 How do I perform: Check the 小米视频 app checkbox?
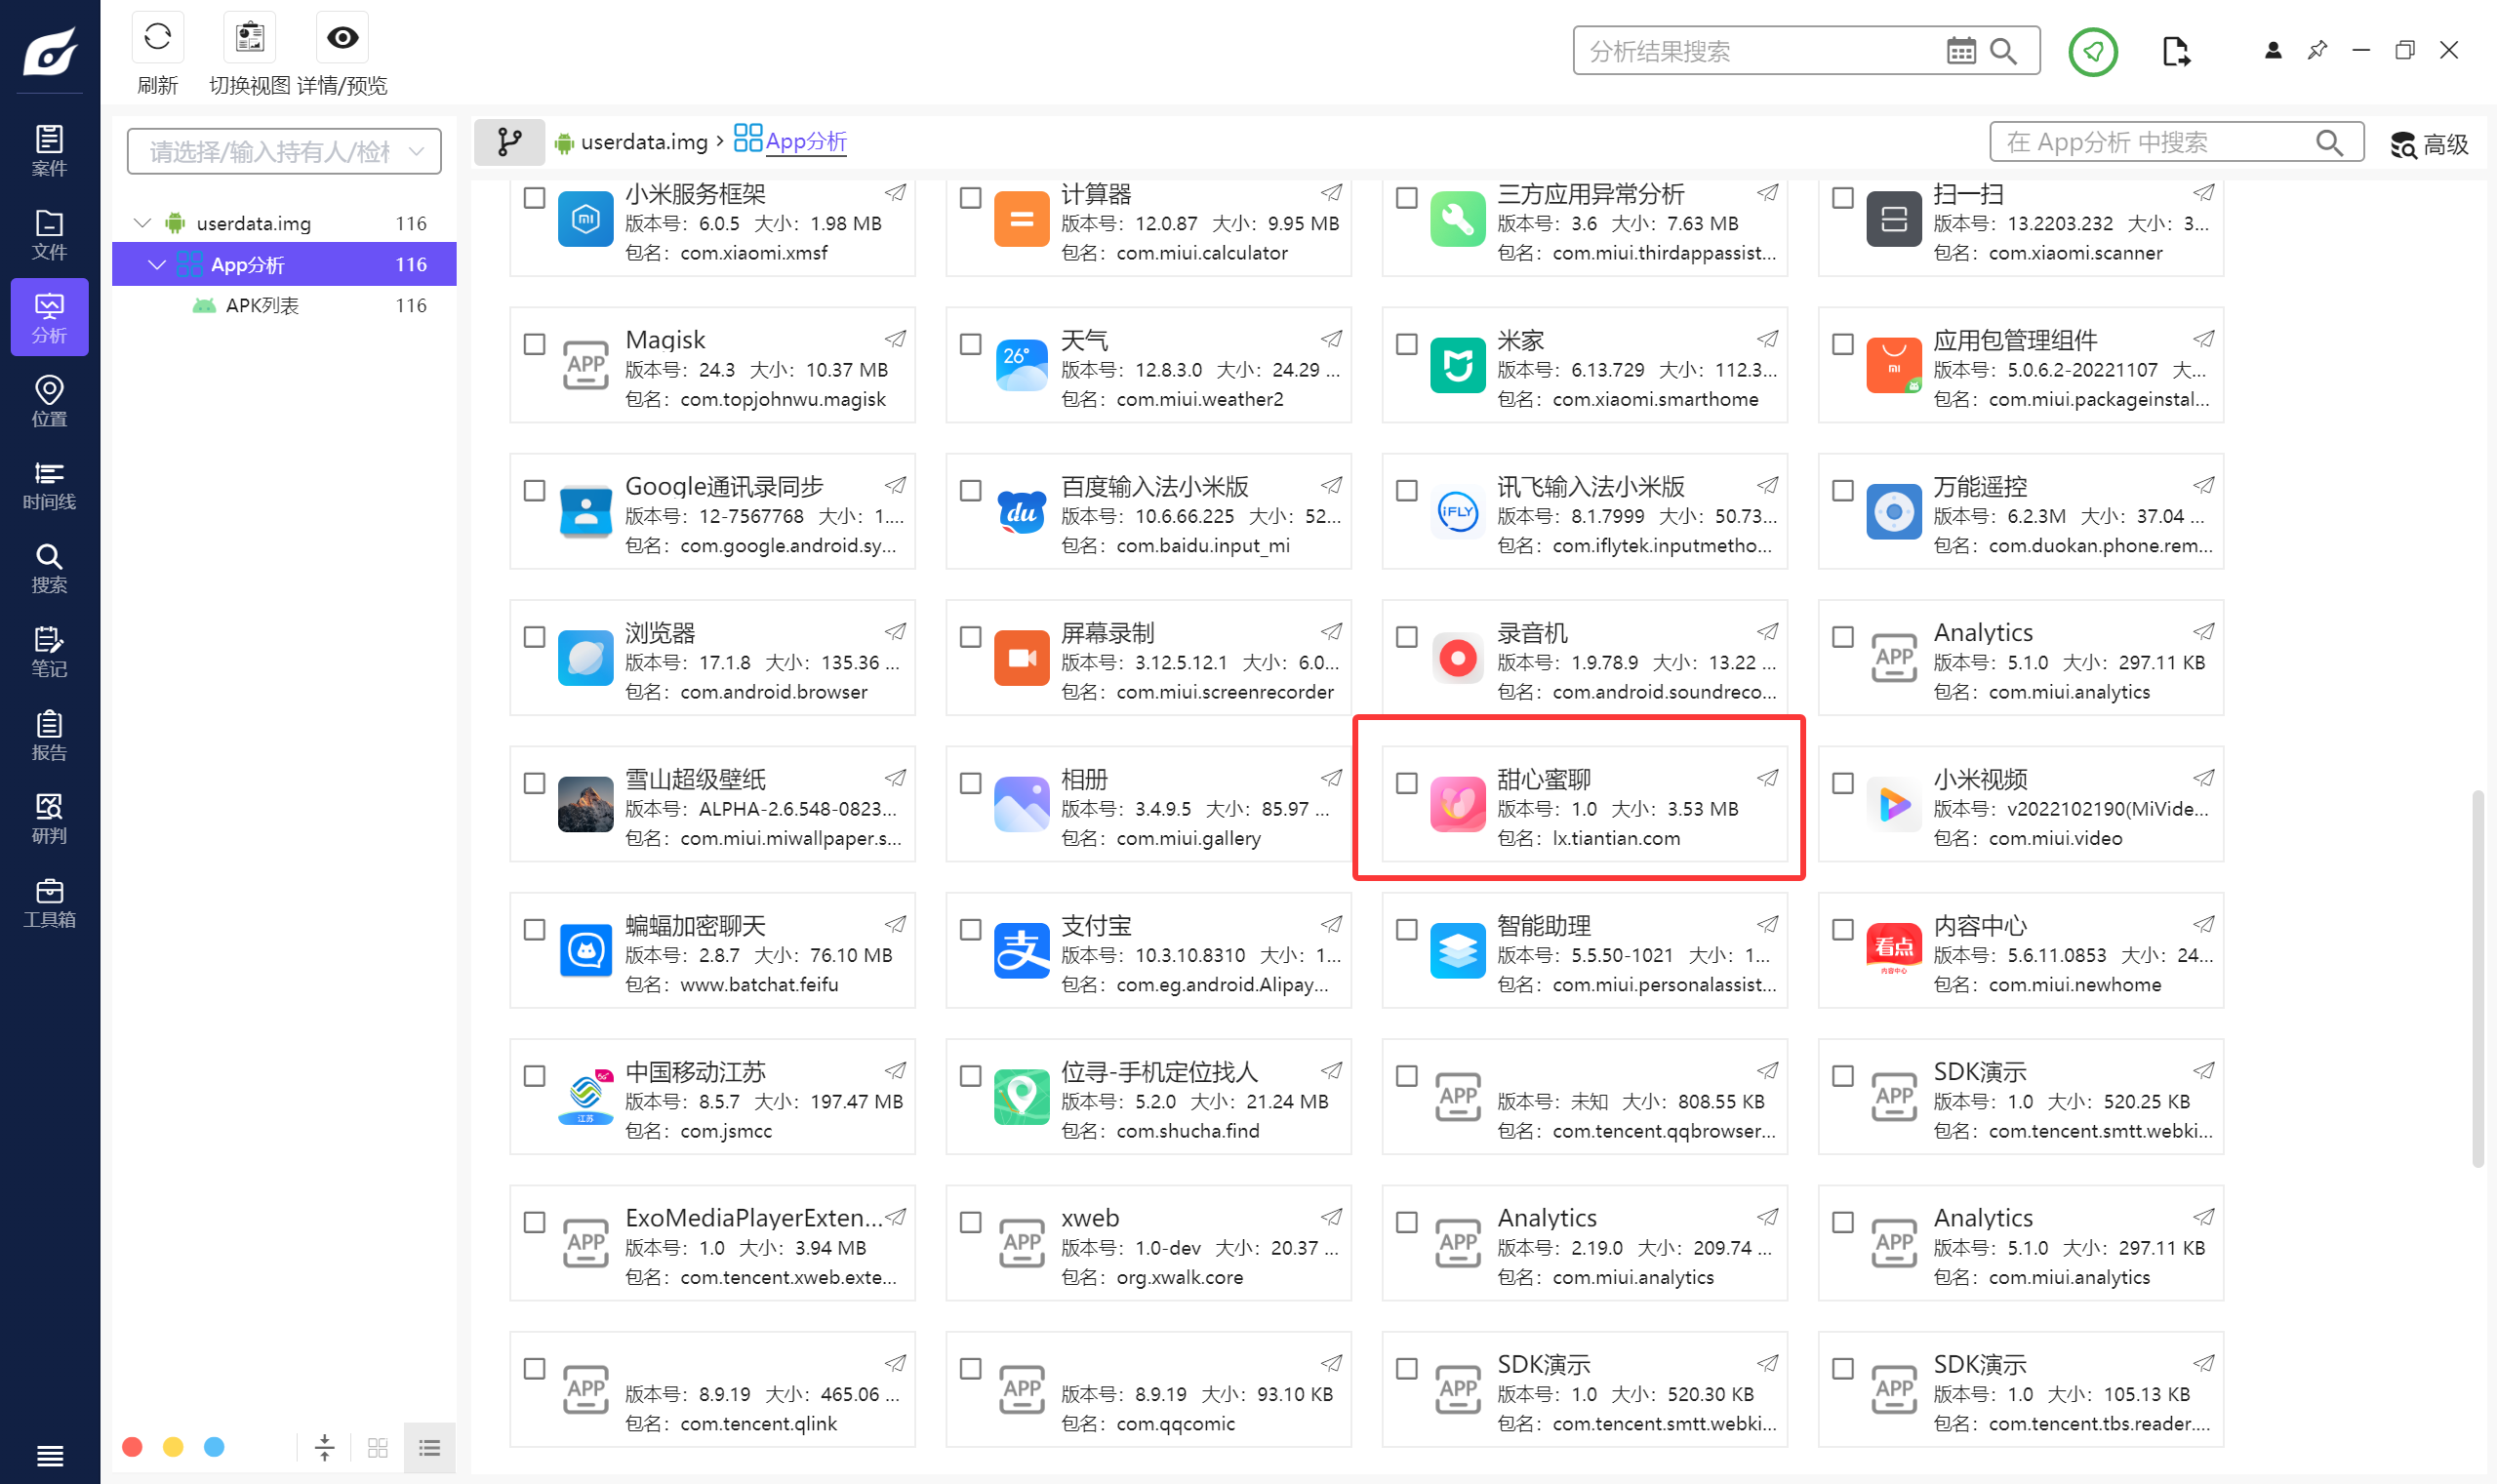(1842, 783)
